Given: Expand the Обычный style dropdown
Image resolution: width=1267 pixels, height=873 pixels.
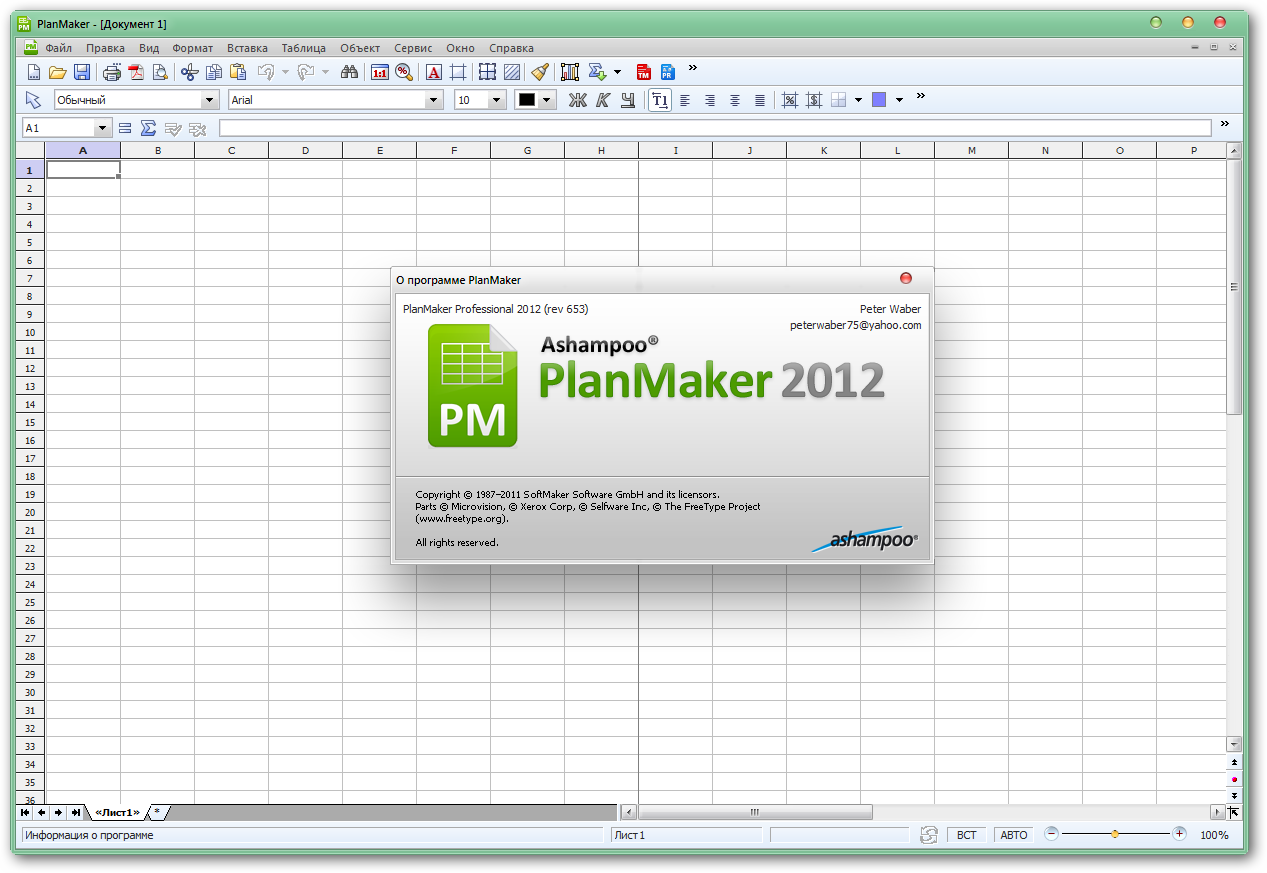Looking at the screenshot, I should 210,100.
